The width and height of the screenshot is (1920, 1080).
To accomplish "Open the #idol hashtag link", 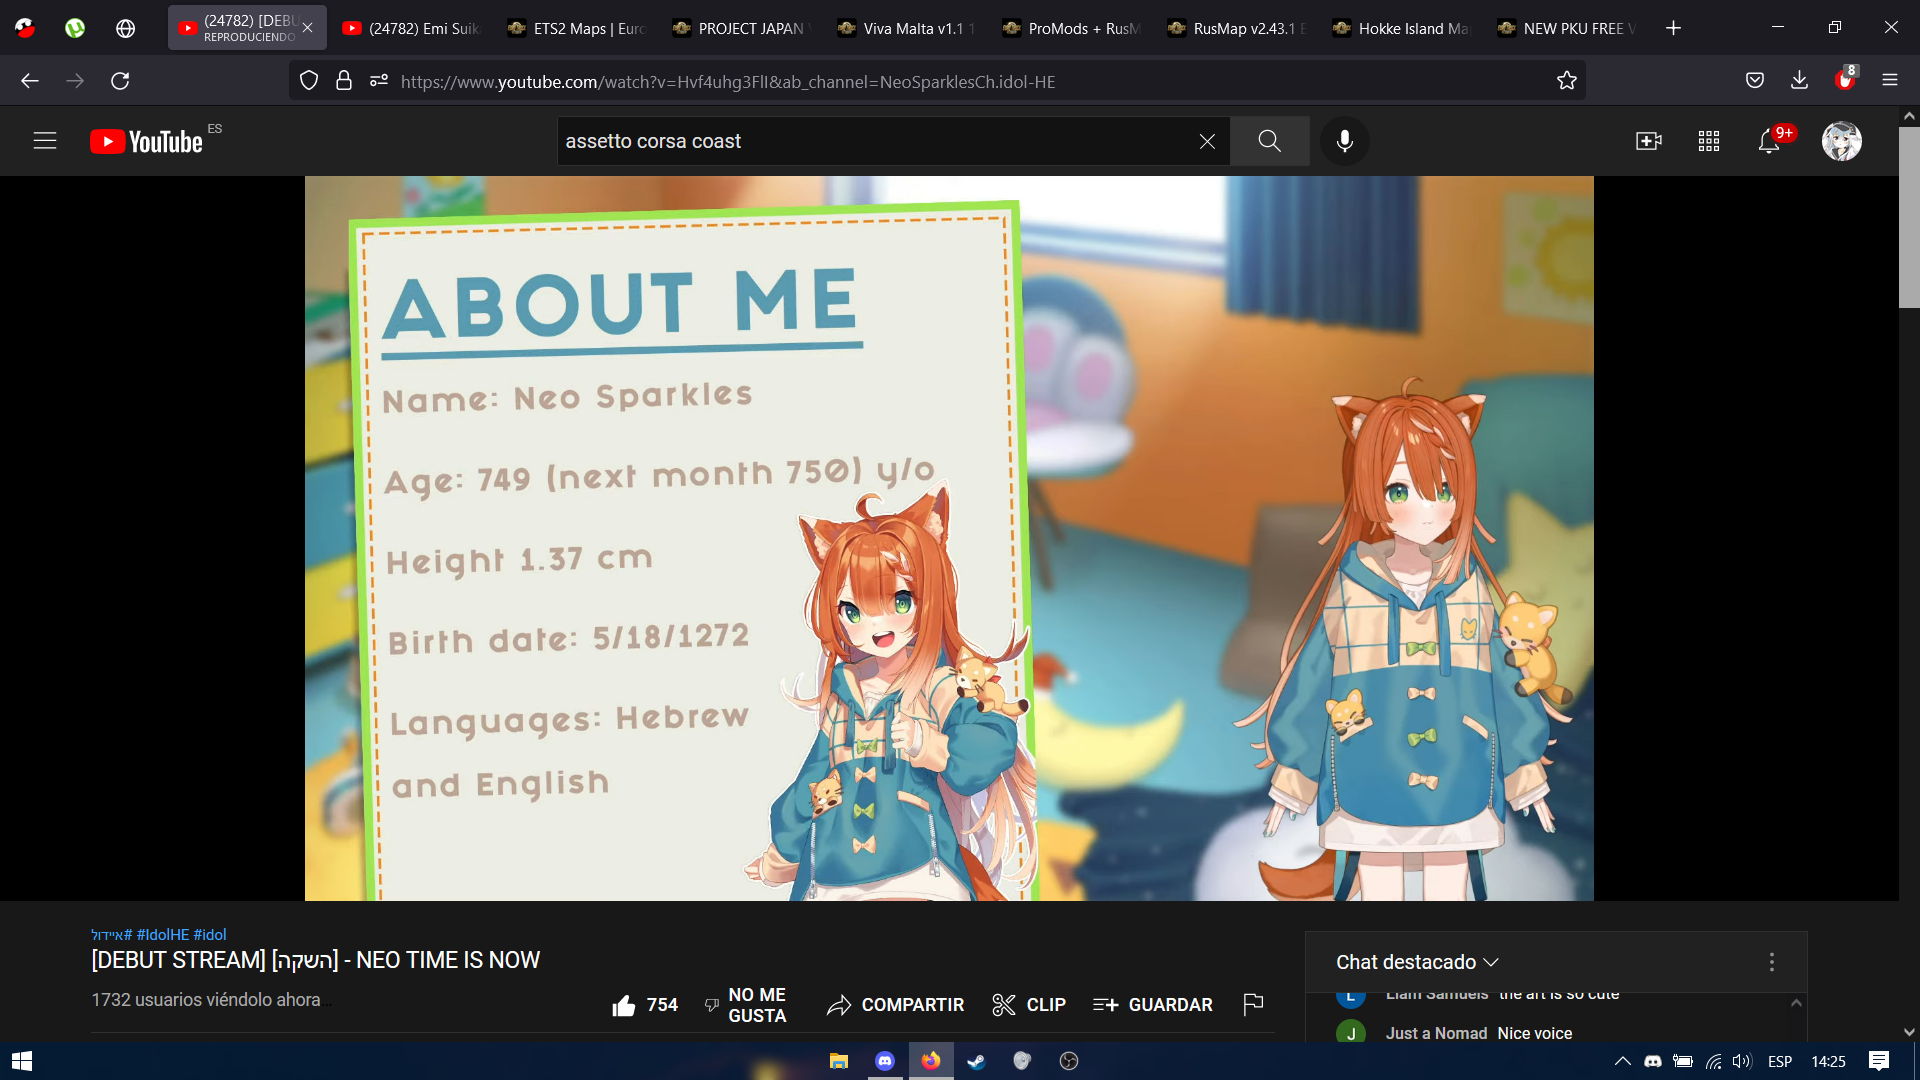I will coord(210,934).
